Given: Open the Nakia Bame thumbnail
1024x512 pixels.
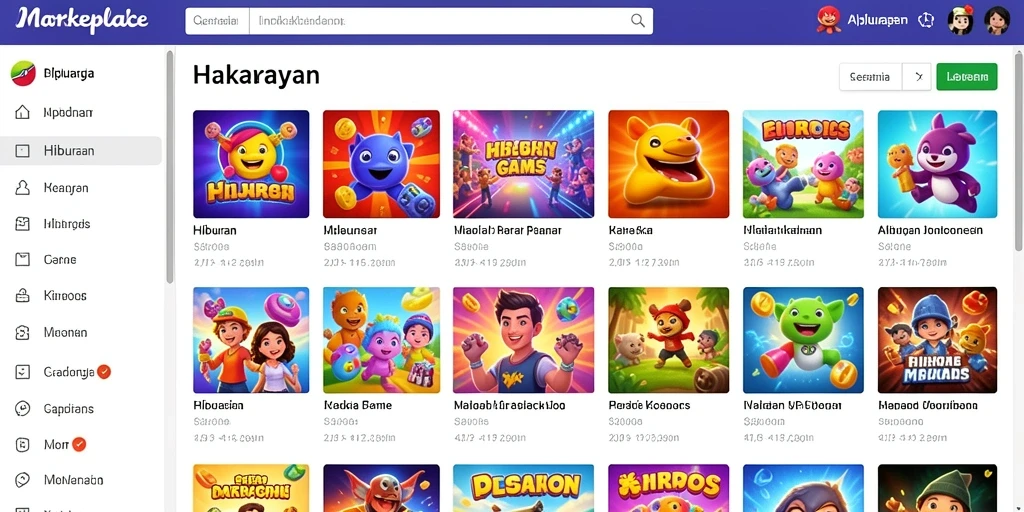Looking at the screenshot, I should [381, 340].
